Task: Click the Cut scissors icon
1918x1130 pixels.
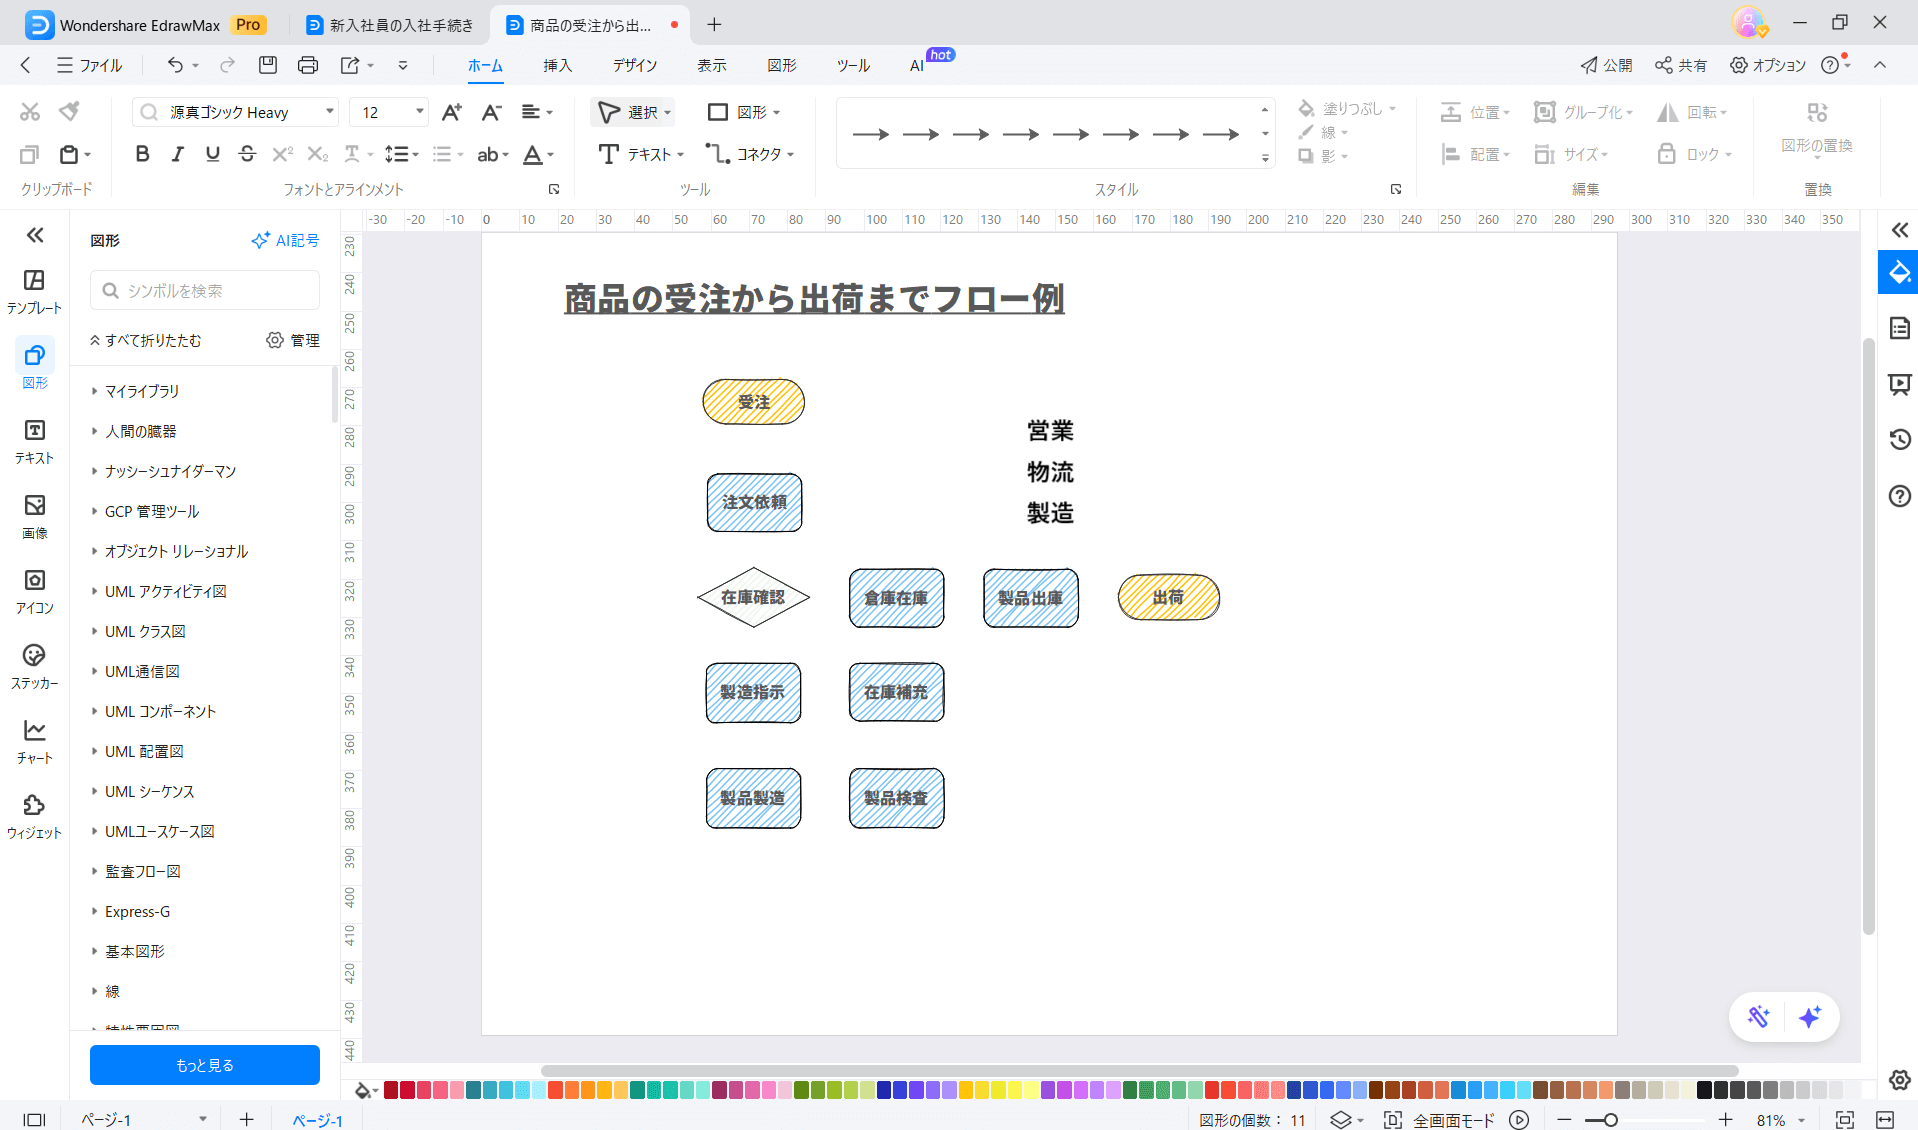Action: [30, 112]
